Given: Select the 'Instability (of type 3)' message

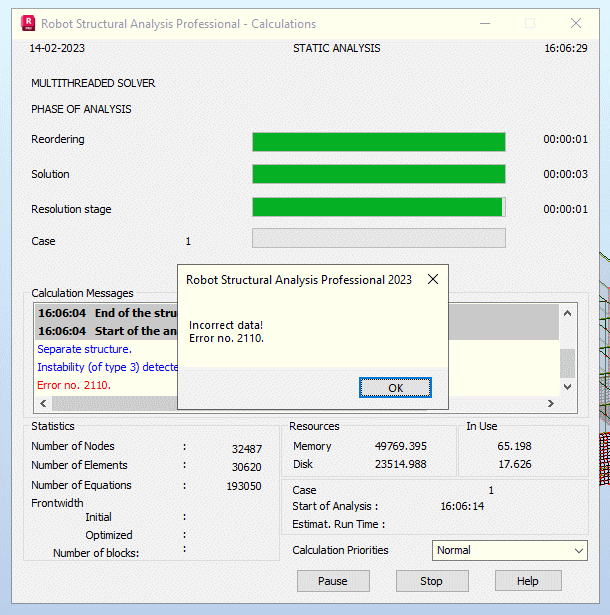Looking at the screenshot, I should (x=107, y=367).
